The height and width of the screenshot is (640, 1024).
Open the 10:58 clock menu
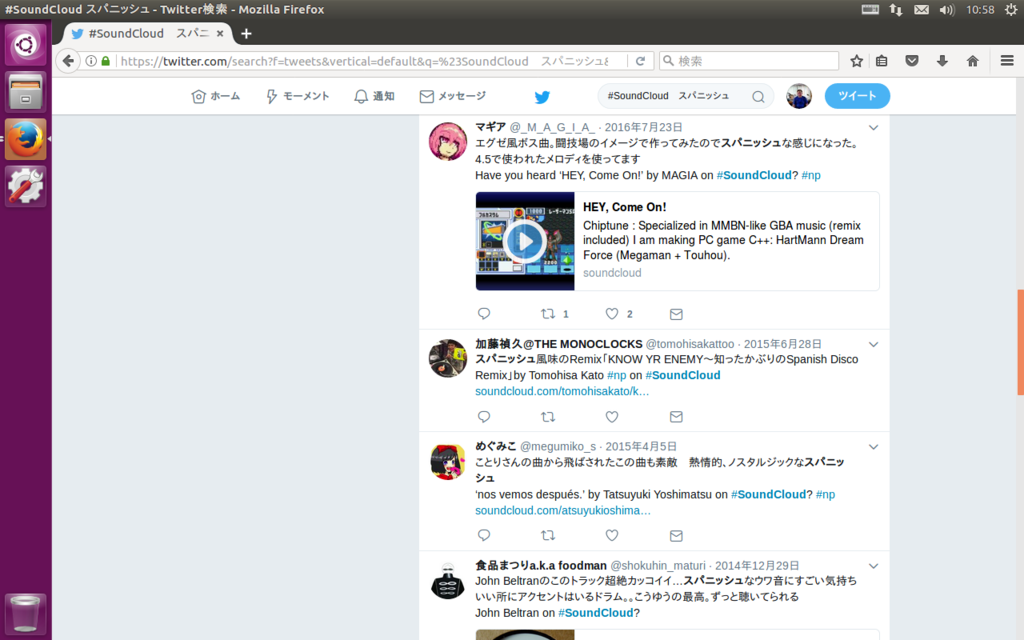pyautogui.click(x=980, y=10)
